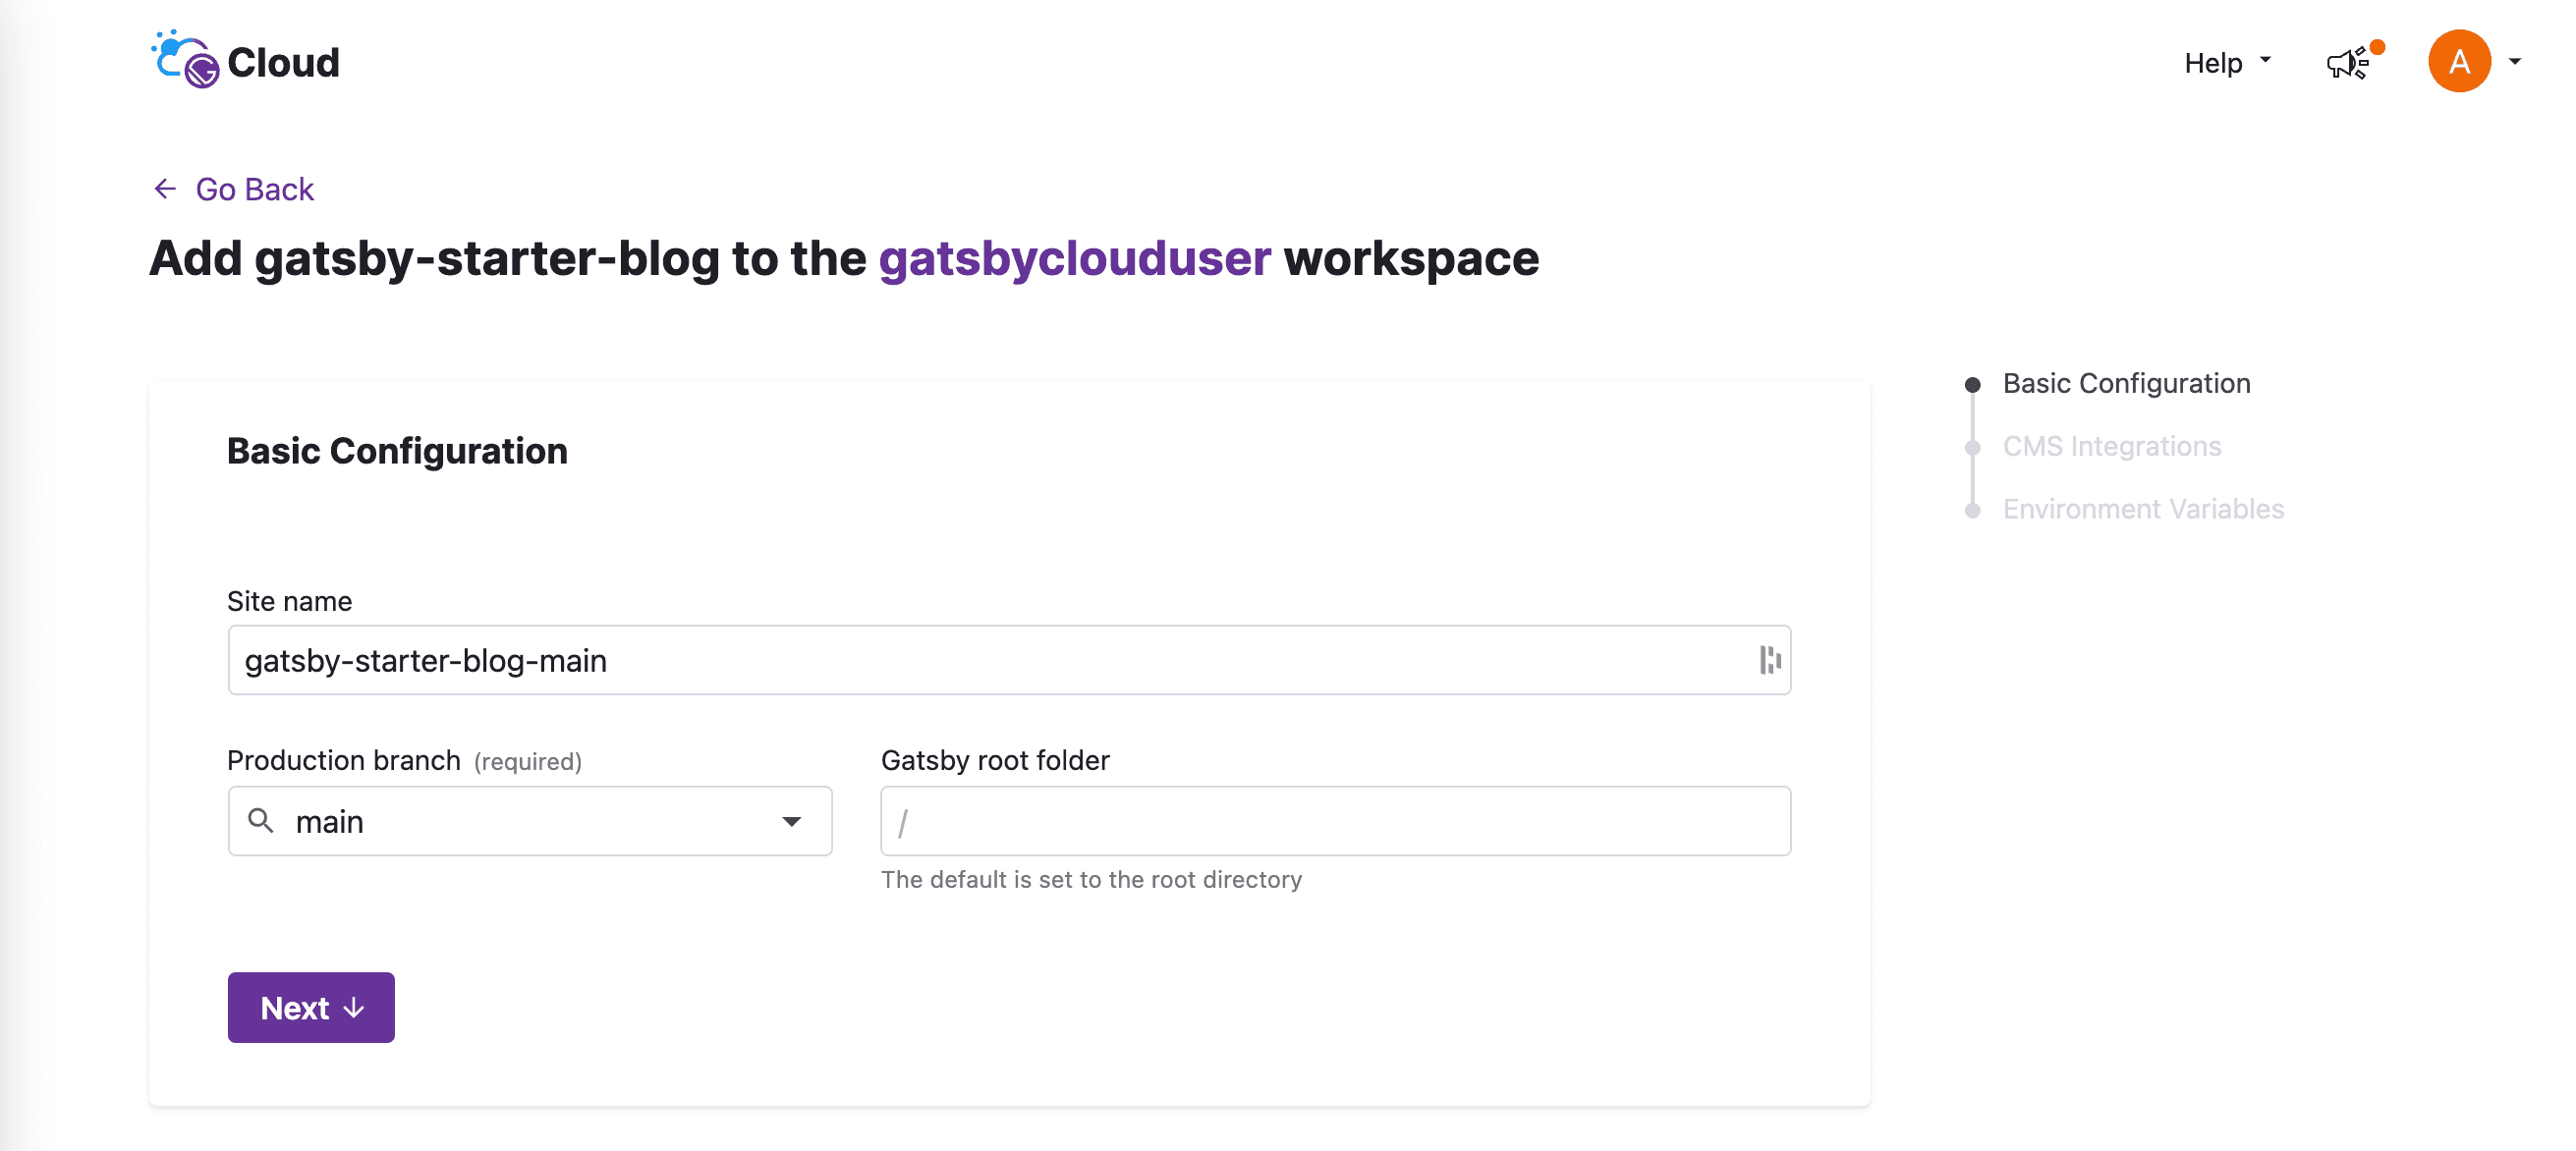
Task: Click the down arrow icon on Next button
Action: tap(354, 1008)
